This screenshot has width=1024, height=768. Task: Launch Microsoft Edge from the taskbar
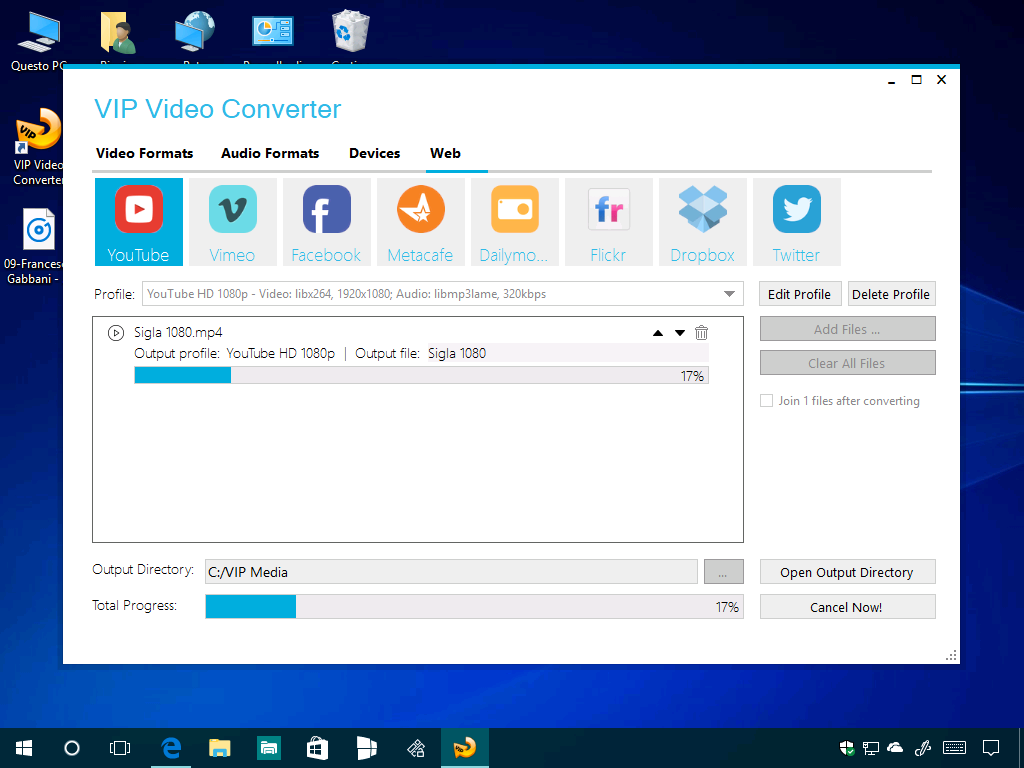pos(171,748)
